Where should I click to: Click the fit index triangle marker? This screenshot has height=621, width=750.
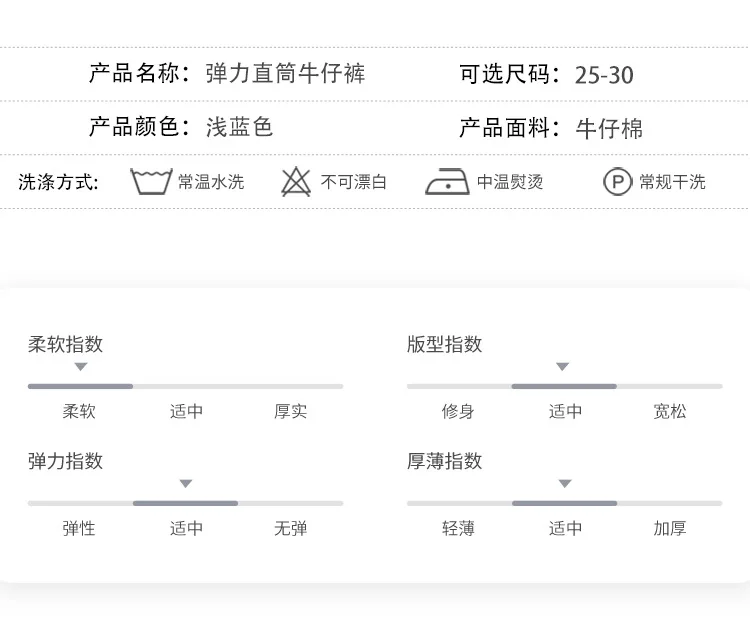coord(562,367)
